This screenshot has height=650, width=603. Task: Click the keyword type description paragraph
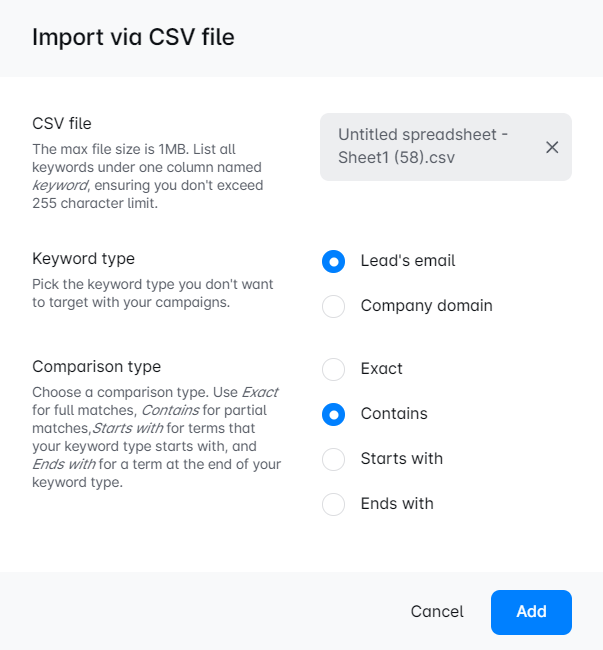pos(152,293)
